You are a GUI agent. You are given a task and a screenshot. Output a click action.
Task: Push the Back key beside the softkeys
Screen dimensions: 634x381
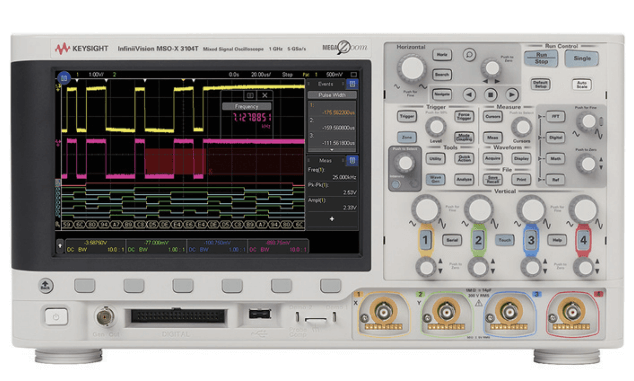(x=45, y=286)
